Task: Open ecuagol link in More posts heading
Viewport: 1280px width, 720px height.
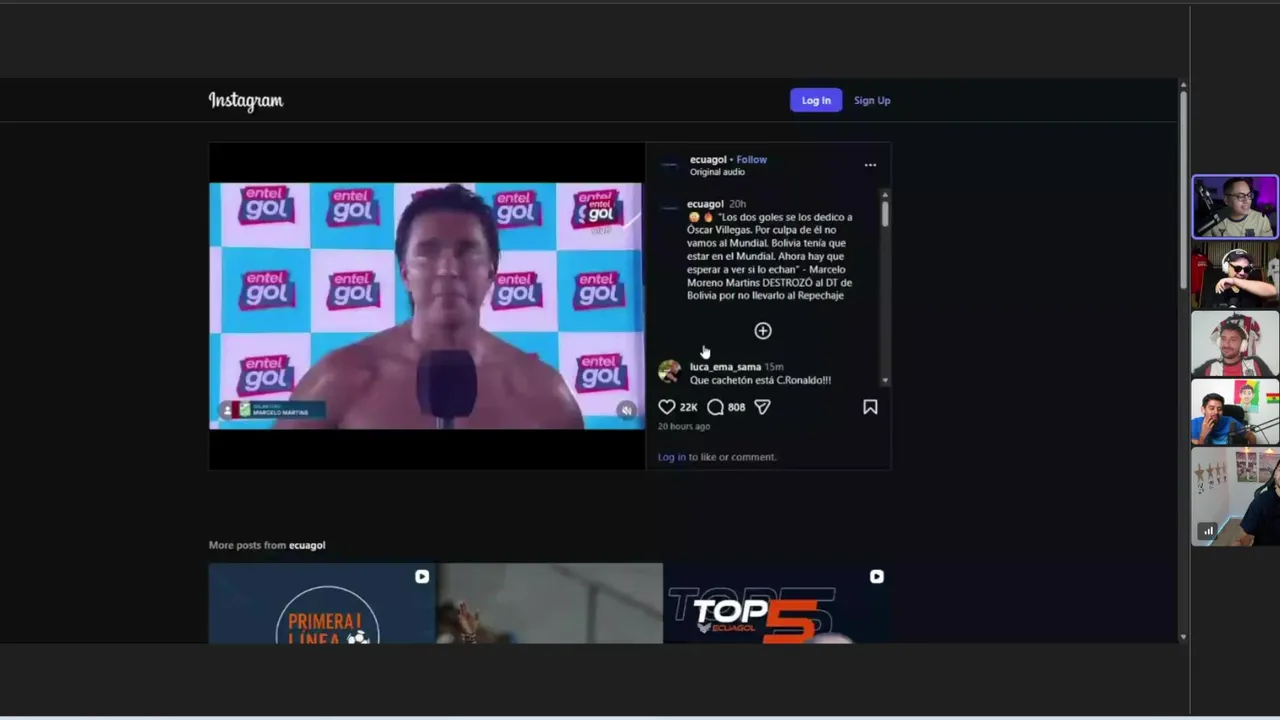Action: [x=307, y=545]
